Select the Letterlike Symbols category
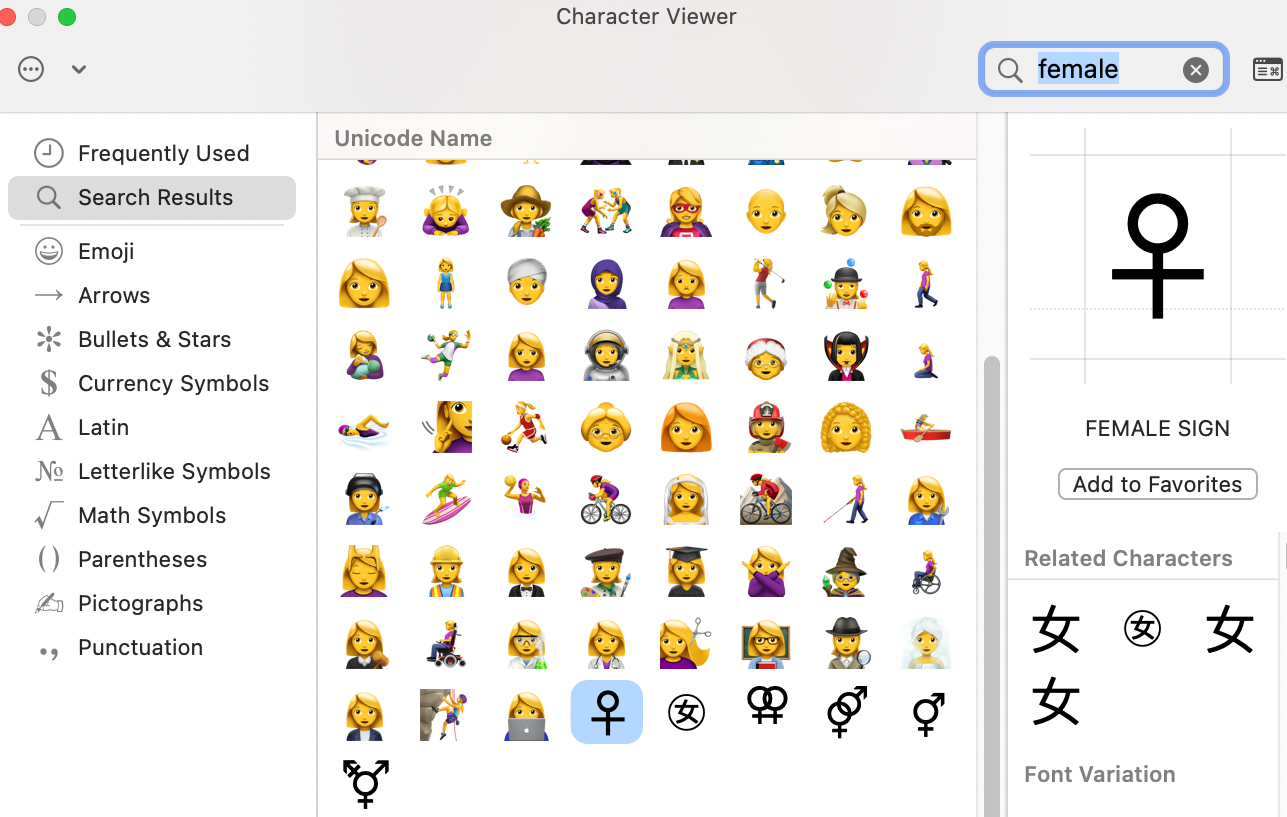 (174, 471)
